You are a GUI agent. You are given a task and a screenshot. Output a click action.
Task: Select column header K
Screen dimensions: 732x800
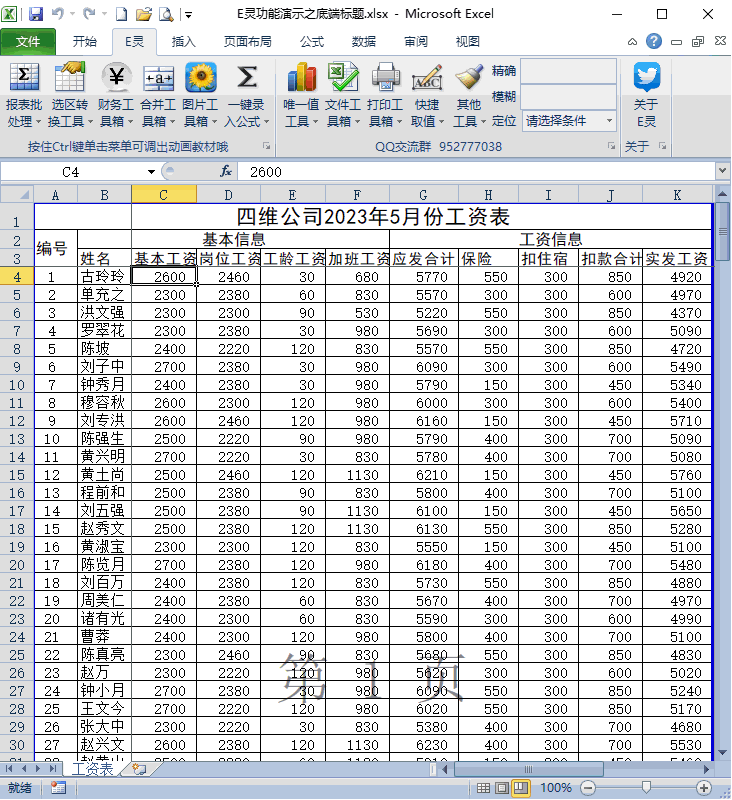pos(677,195)
